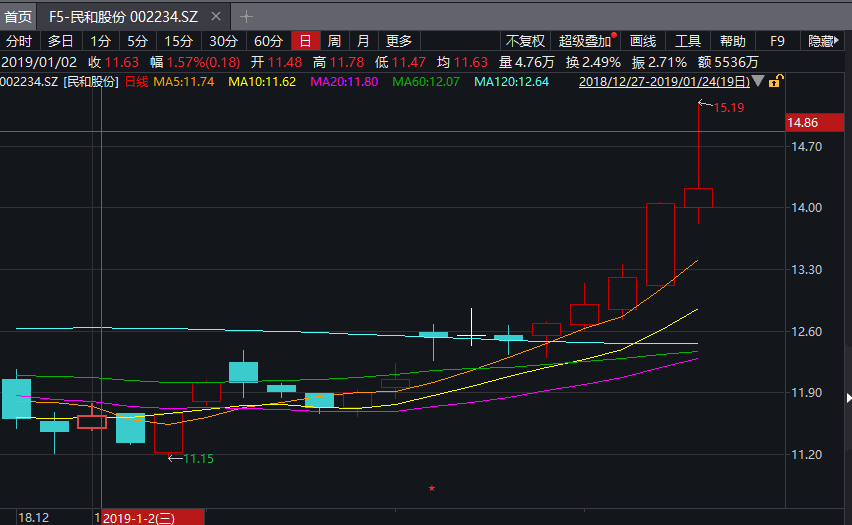
Task: Close the F5-民和股份 002234.SZ tab
Action: (216, 16)
